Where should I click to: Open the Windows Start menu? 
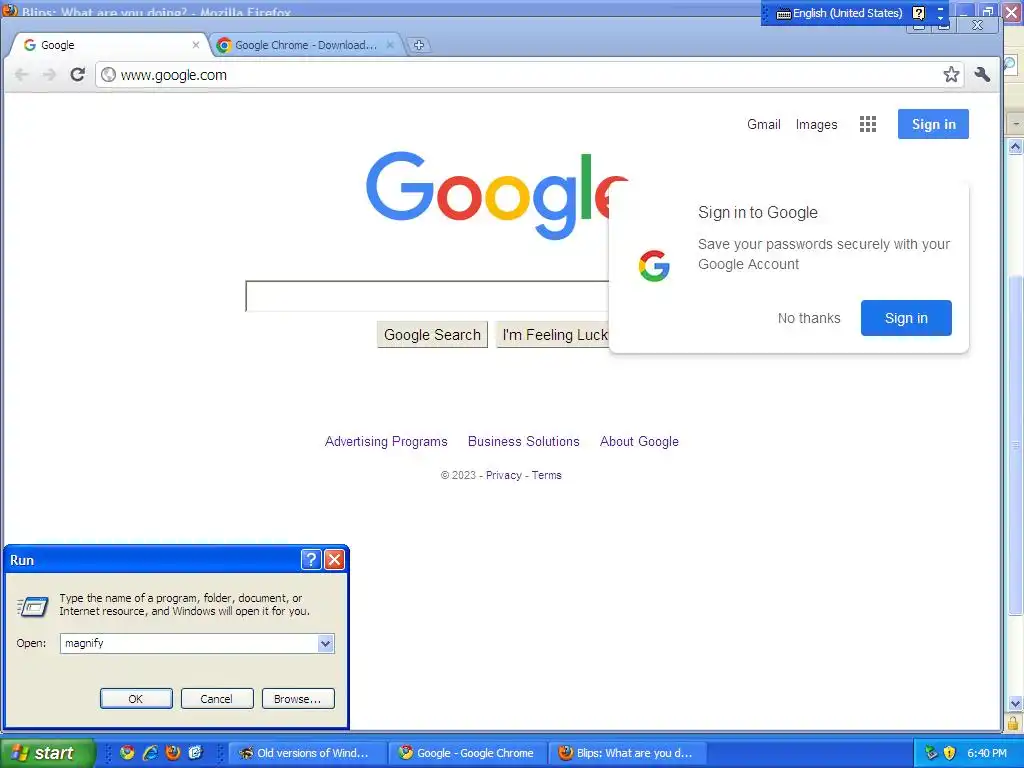(47, 753)
